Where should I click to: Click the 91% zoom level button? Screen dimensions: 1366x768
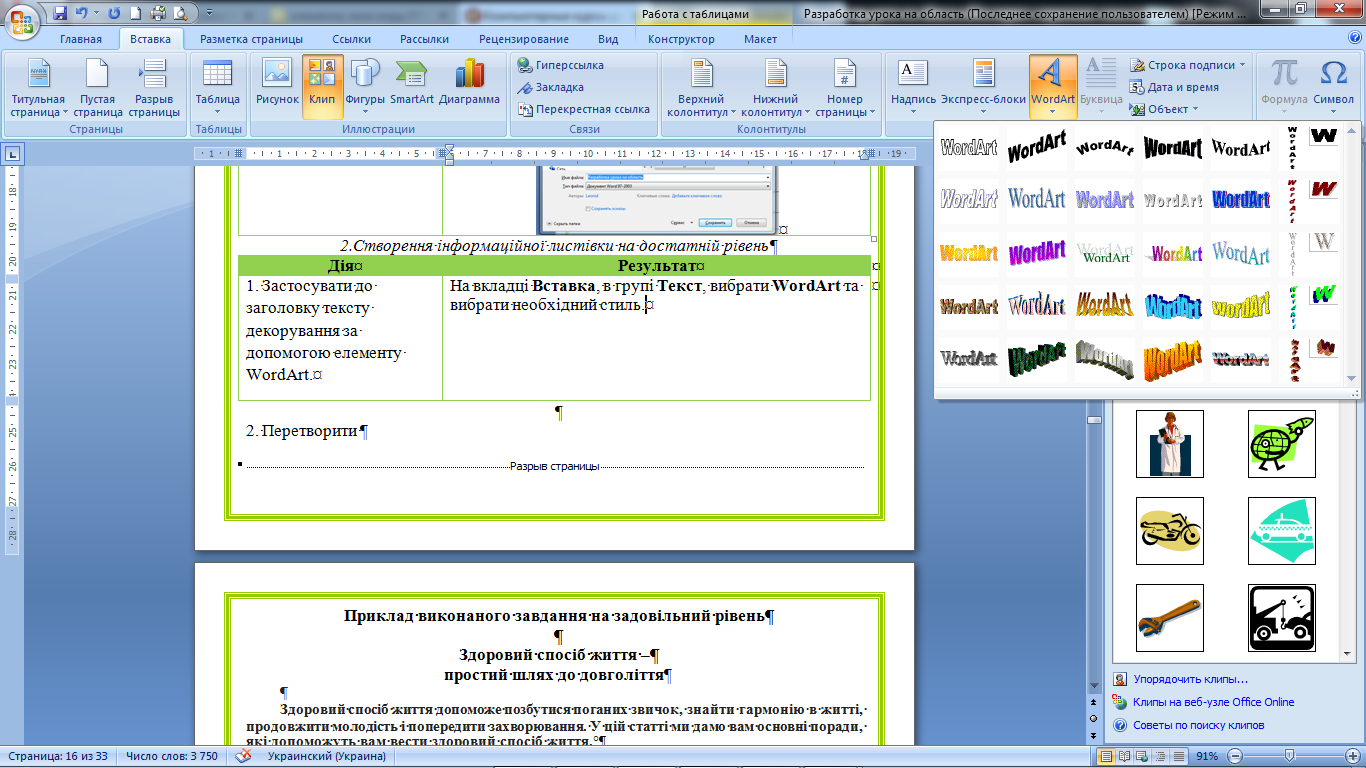(x=1207, y=756)
